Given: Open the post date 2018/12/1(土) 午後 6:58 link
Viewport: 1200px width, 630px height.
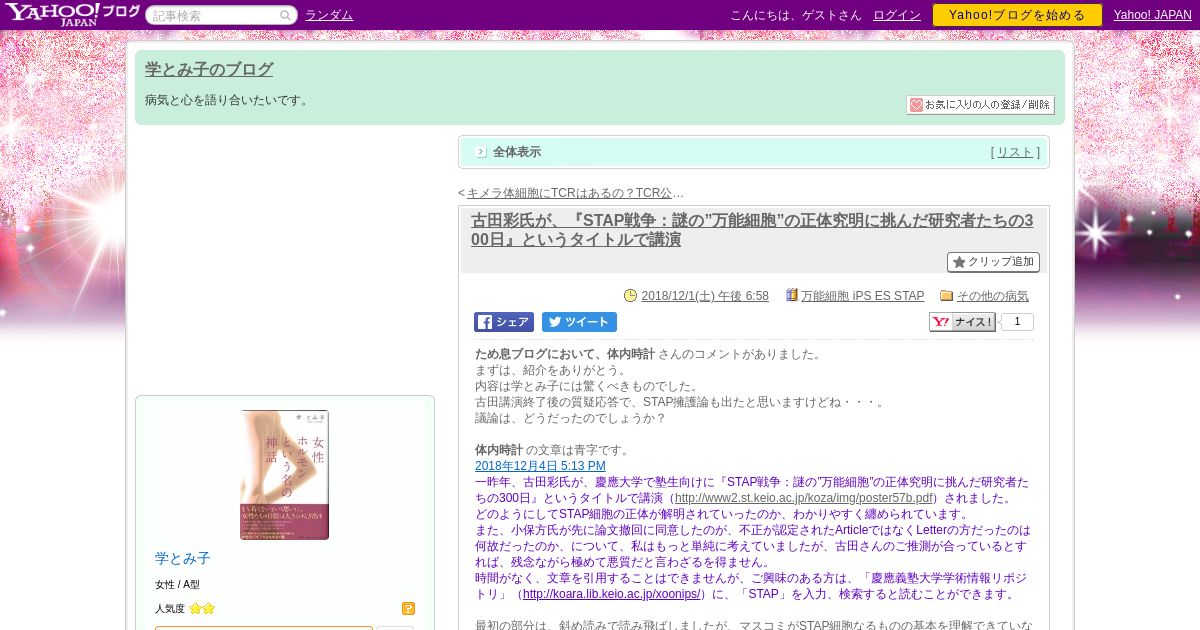Looking at the screenshot, I should click(705, 296).
